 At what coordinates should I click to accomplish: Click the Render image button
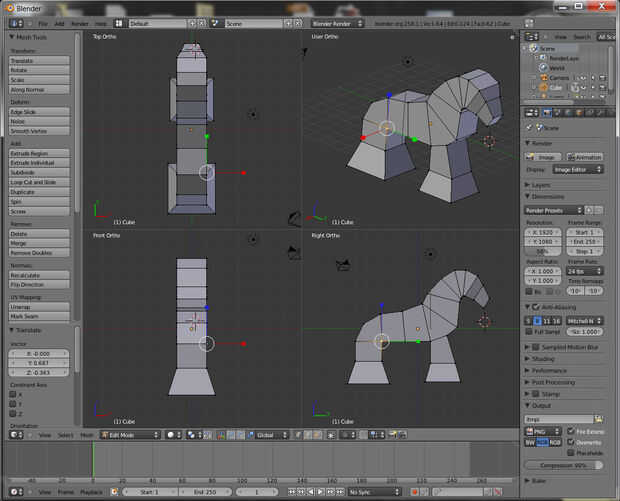(x=544, y=157)
